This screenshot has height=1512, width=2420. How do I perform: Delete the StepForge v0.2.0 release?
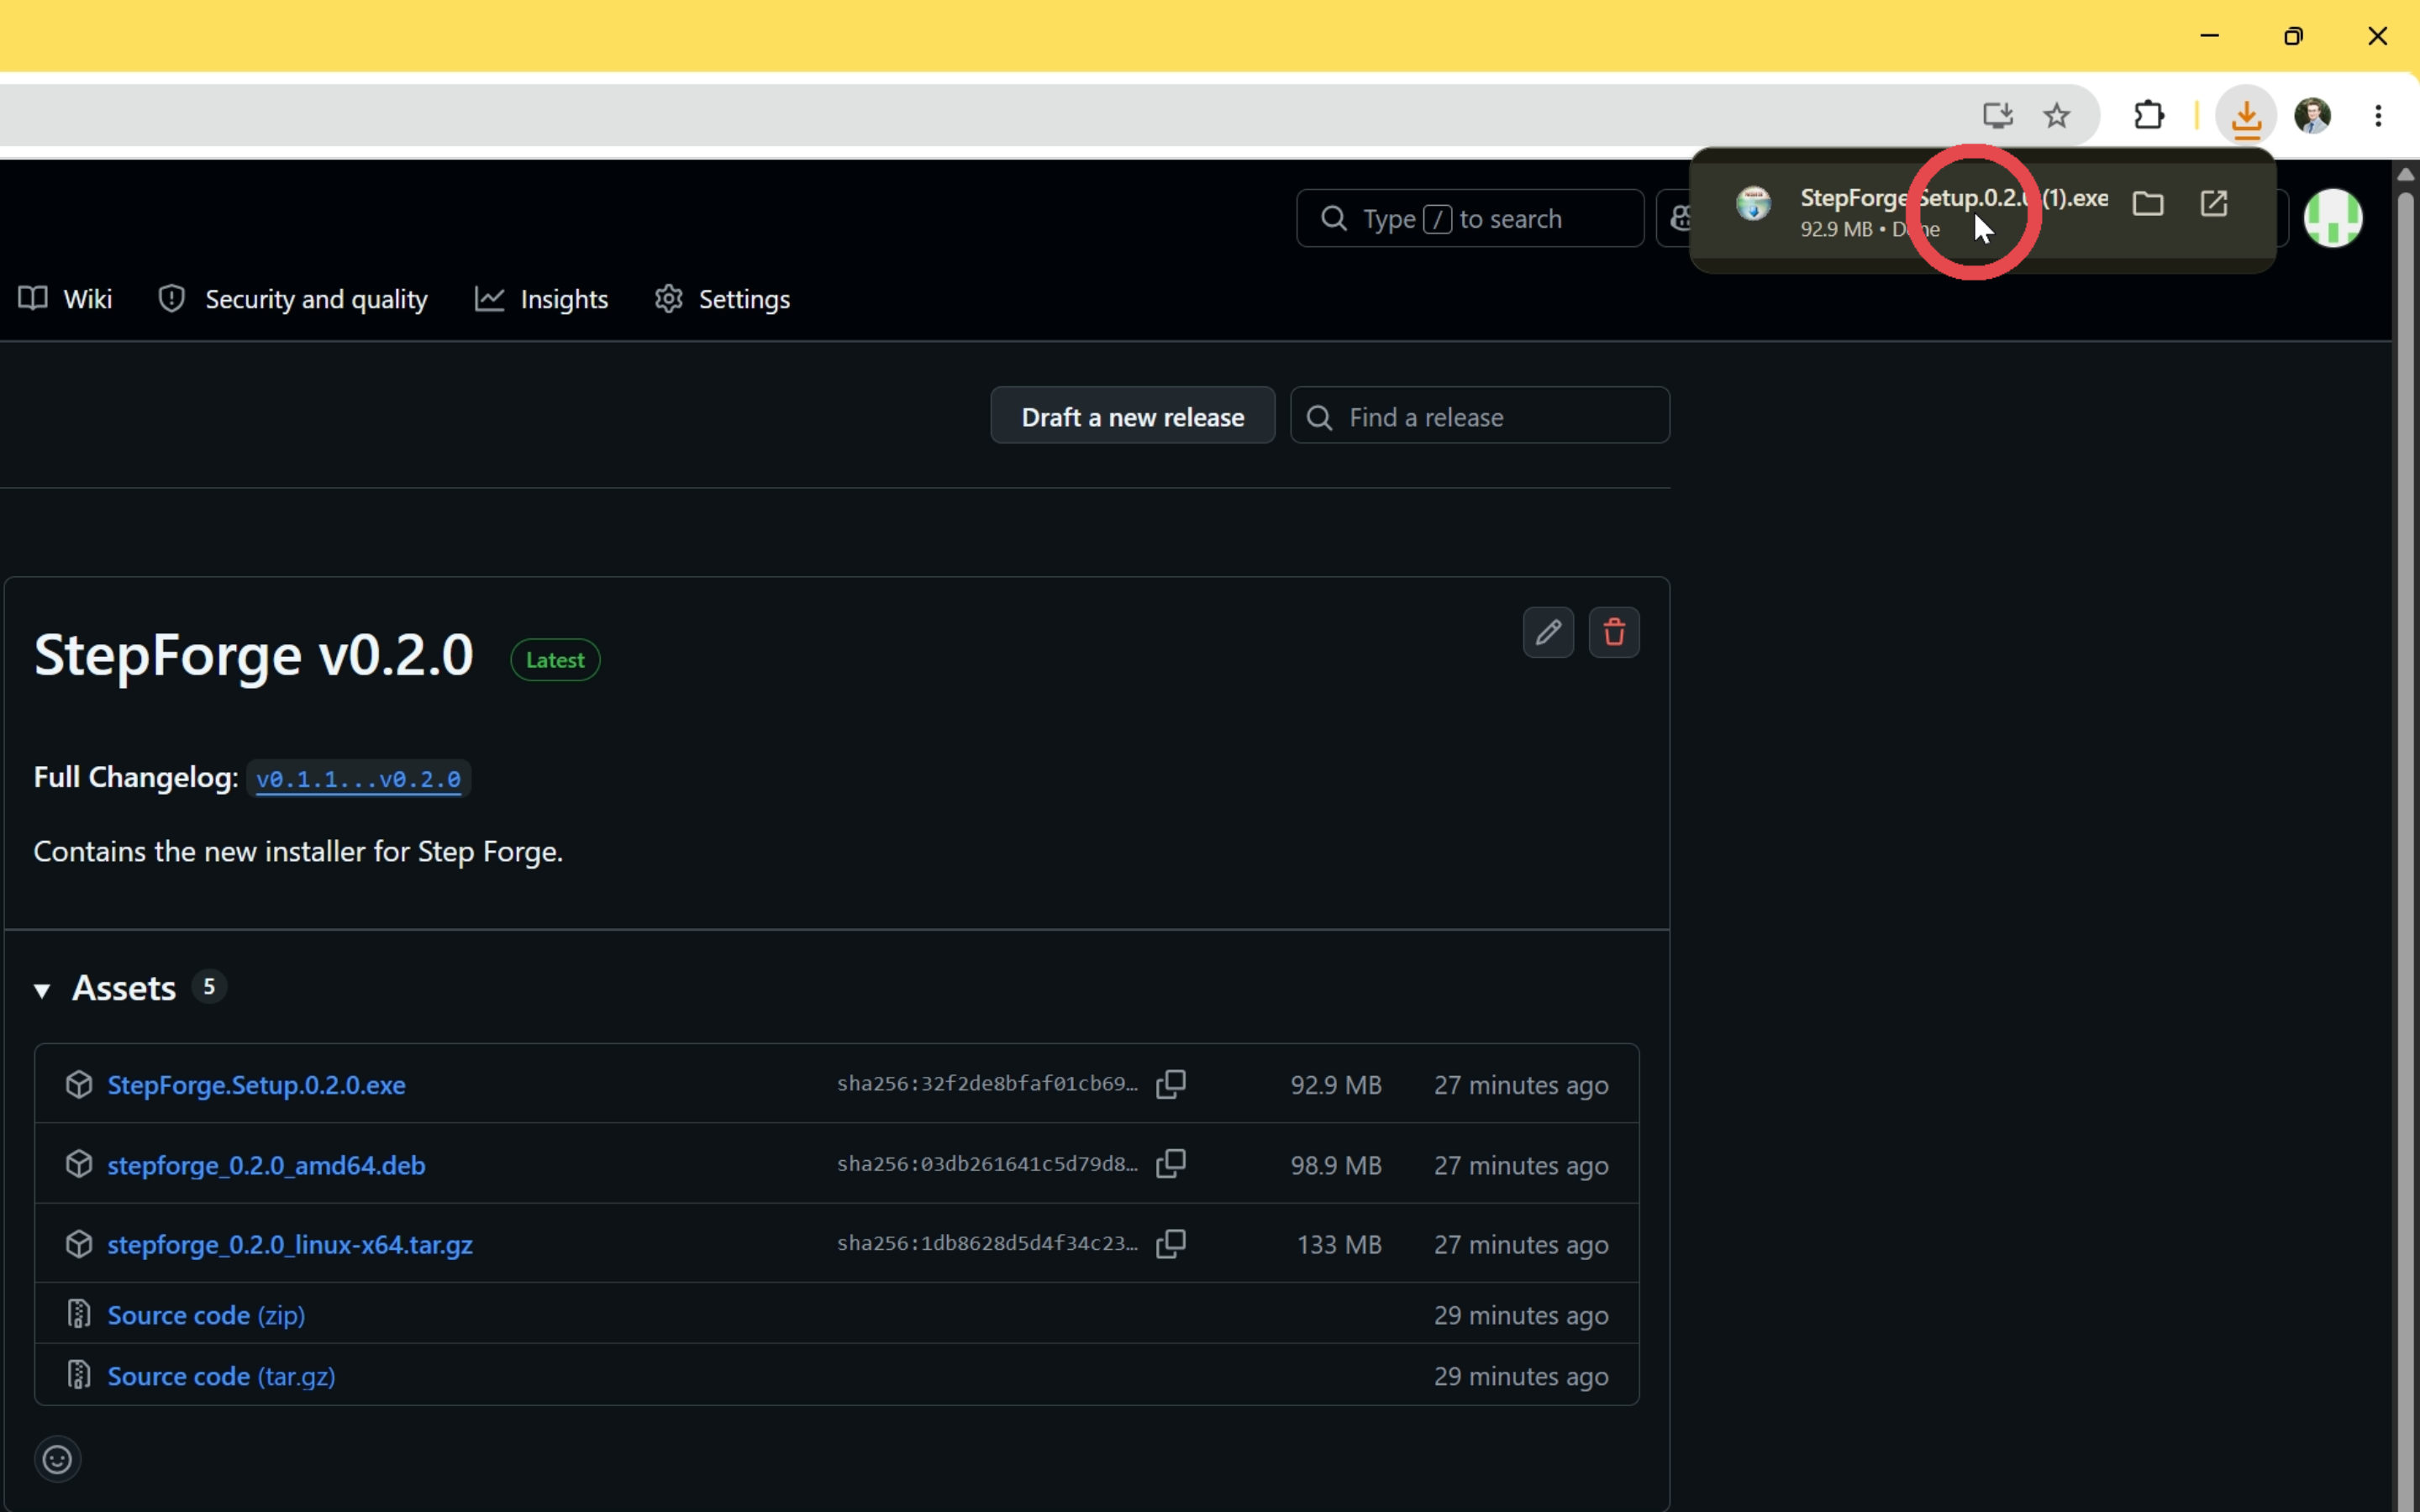(1614, 632)
